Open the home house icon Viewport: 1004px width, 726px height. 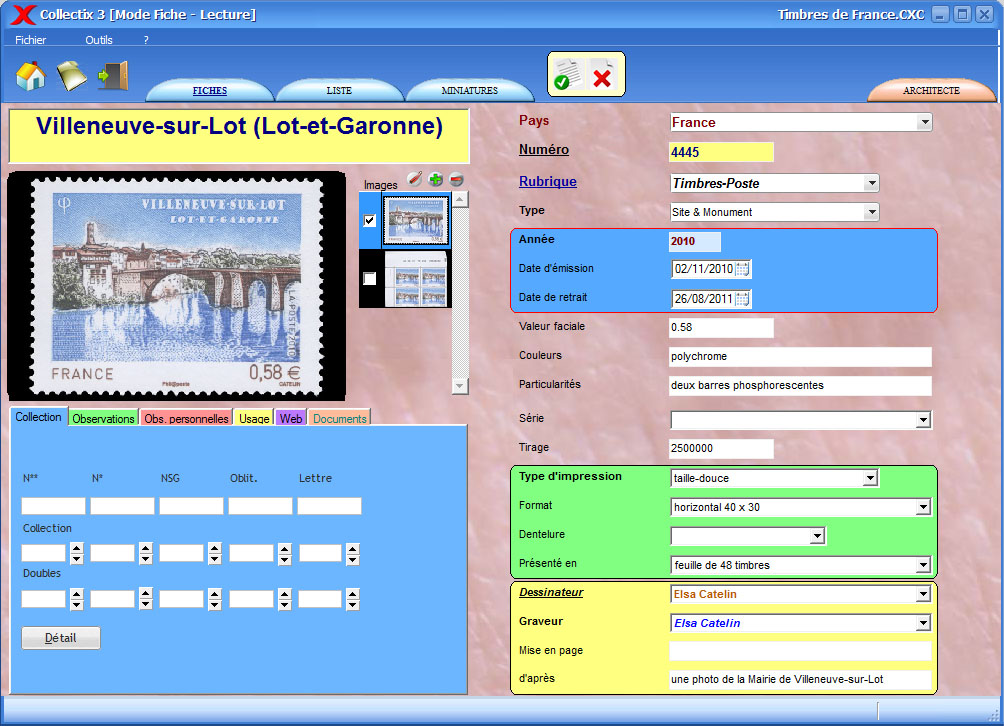point(31,76)
